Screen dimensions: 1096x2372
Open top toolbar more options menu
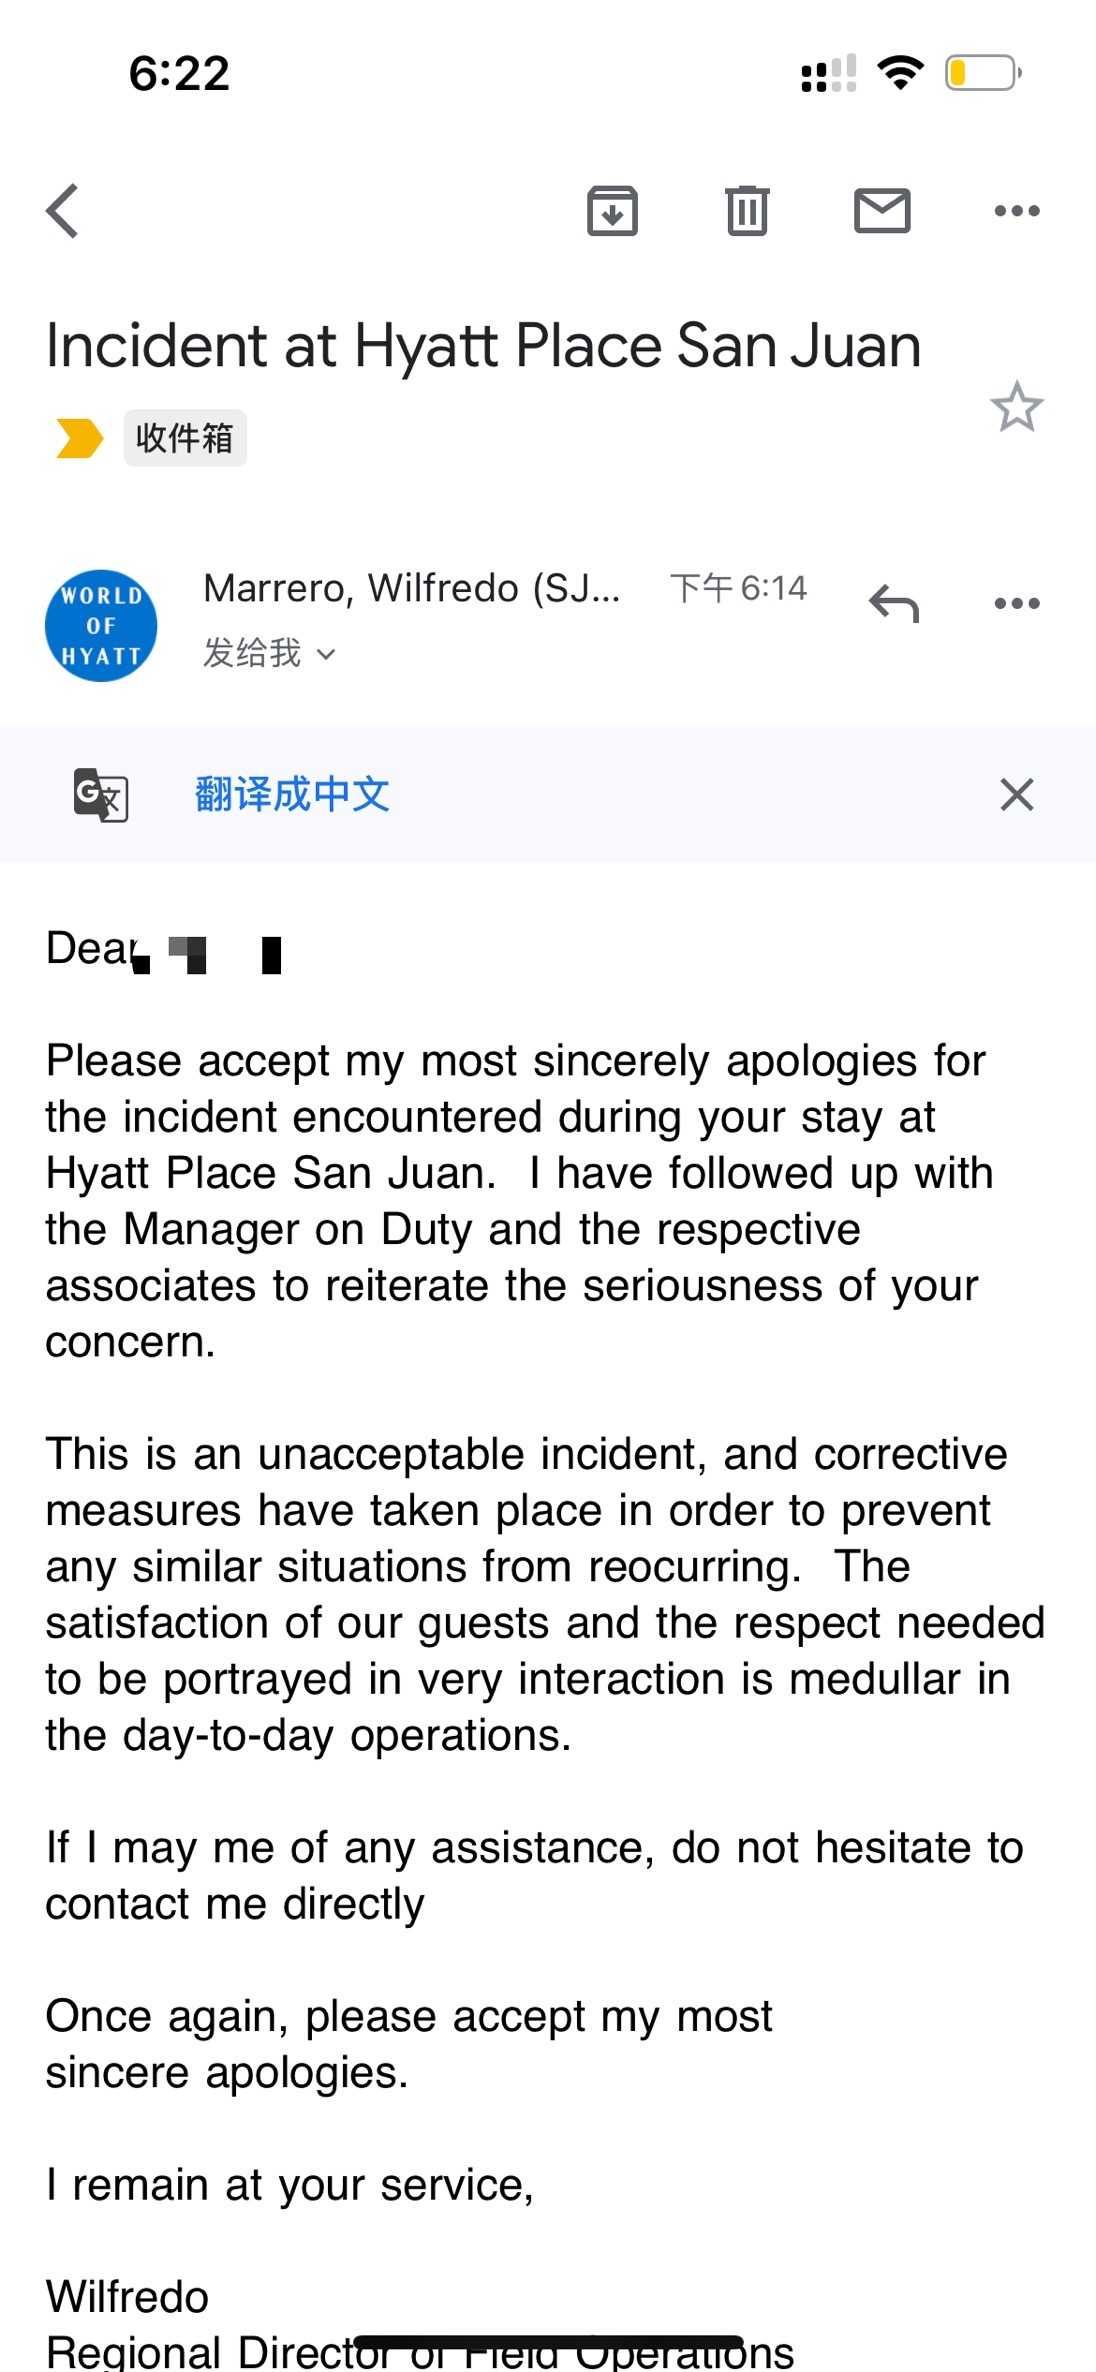[x=1017, y=211]
